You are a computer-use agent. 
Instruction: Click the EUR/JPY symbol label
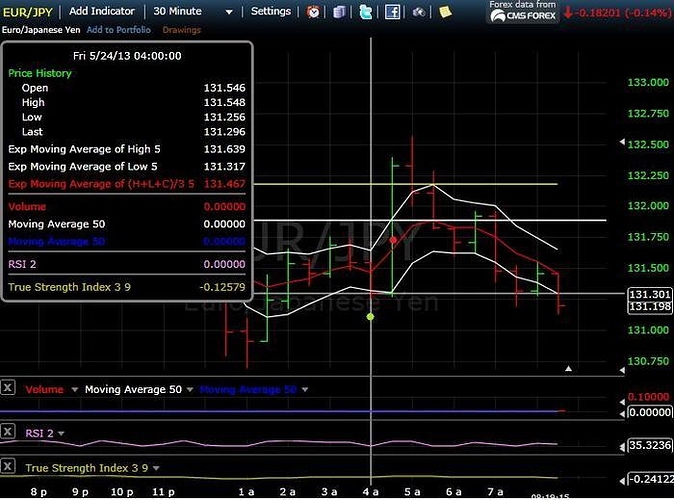(x=28, y=12)
